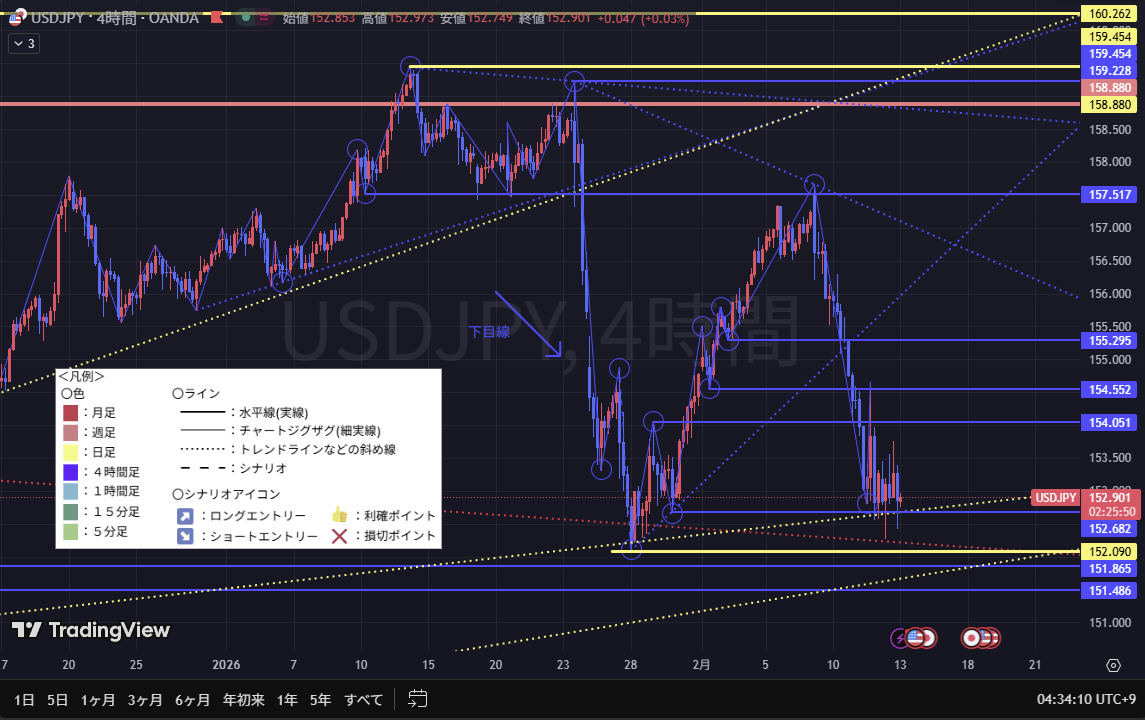Click the 157.517 price level label
Viewport: 1145px width, 720px height.
tap(1111, 194)
